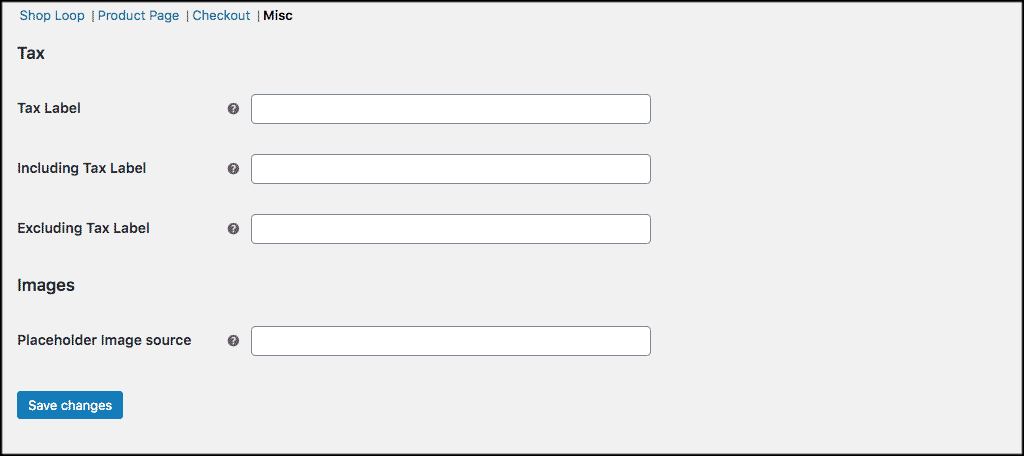This screenshot has width=1024, height=456.
Task: Click the Placeholder Image source help icon
Action: click(233, 341)
